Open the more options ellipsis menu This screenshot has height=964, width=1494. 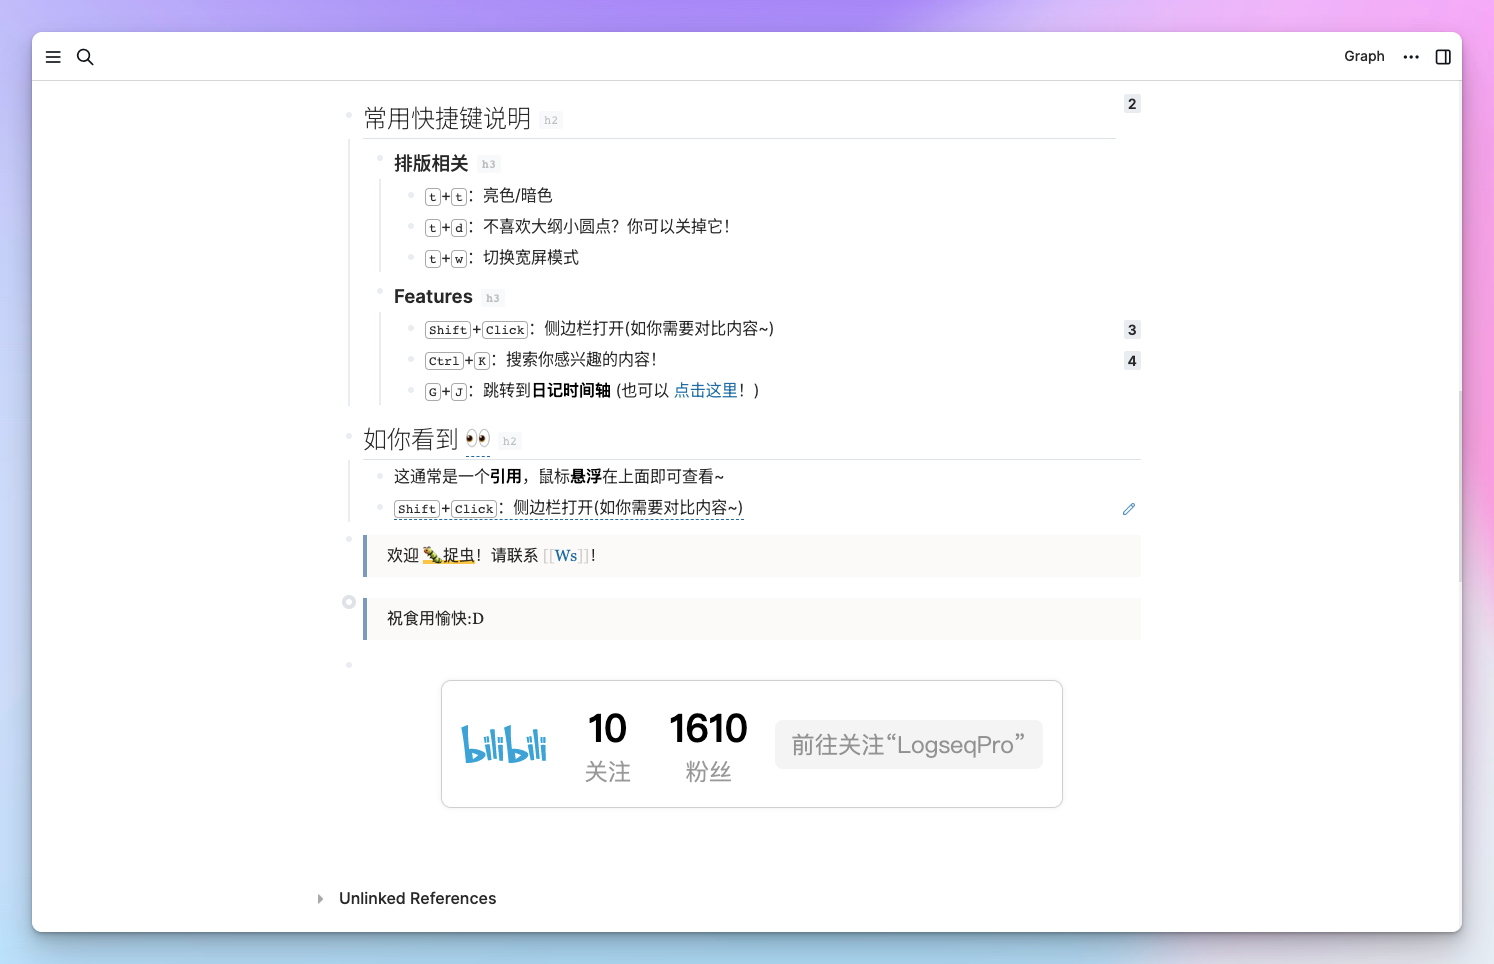pos(1411,57)
